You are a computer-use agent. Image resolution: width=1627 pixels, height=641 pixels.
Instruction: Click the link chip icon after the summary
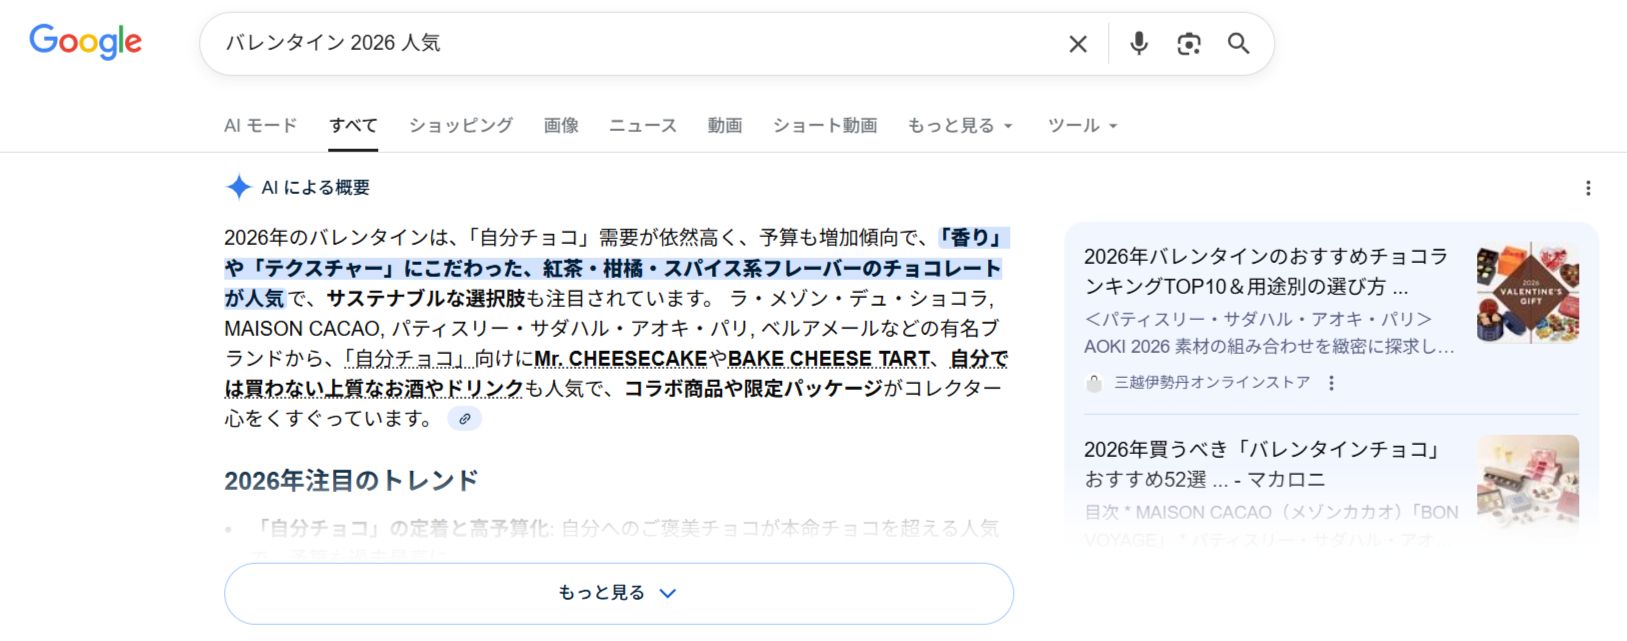tap(464, 419)
